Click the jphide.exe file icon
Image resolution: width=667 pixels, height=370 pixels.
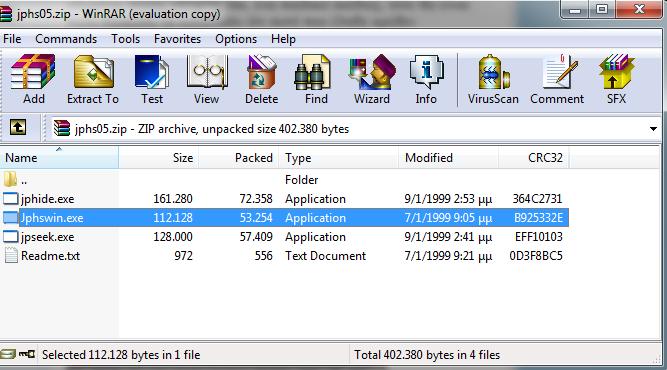pyautogui.click(x=11, y=199)
